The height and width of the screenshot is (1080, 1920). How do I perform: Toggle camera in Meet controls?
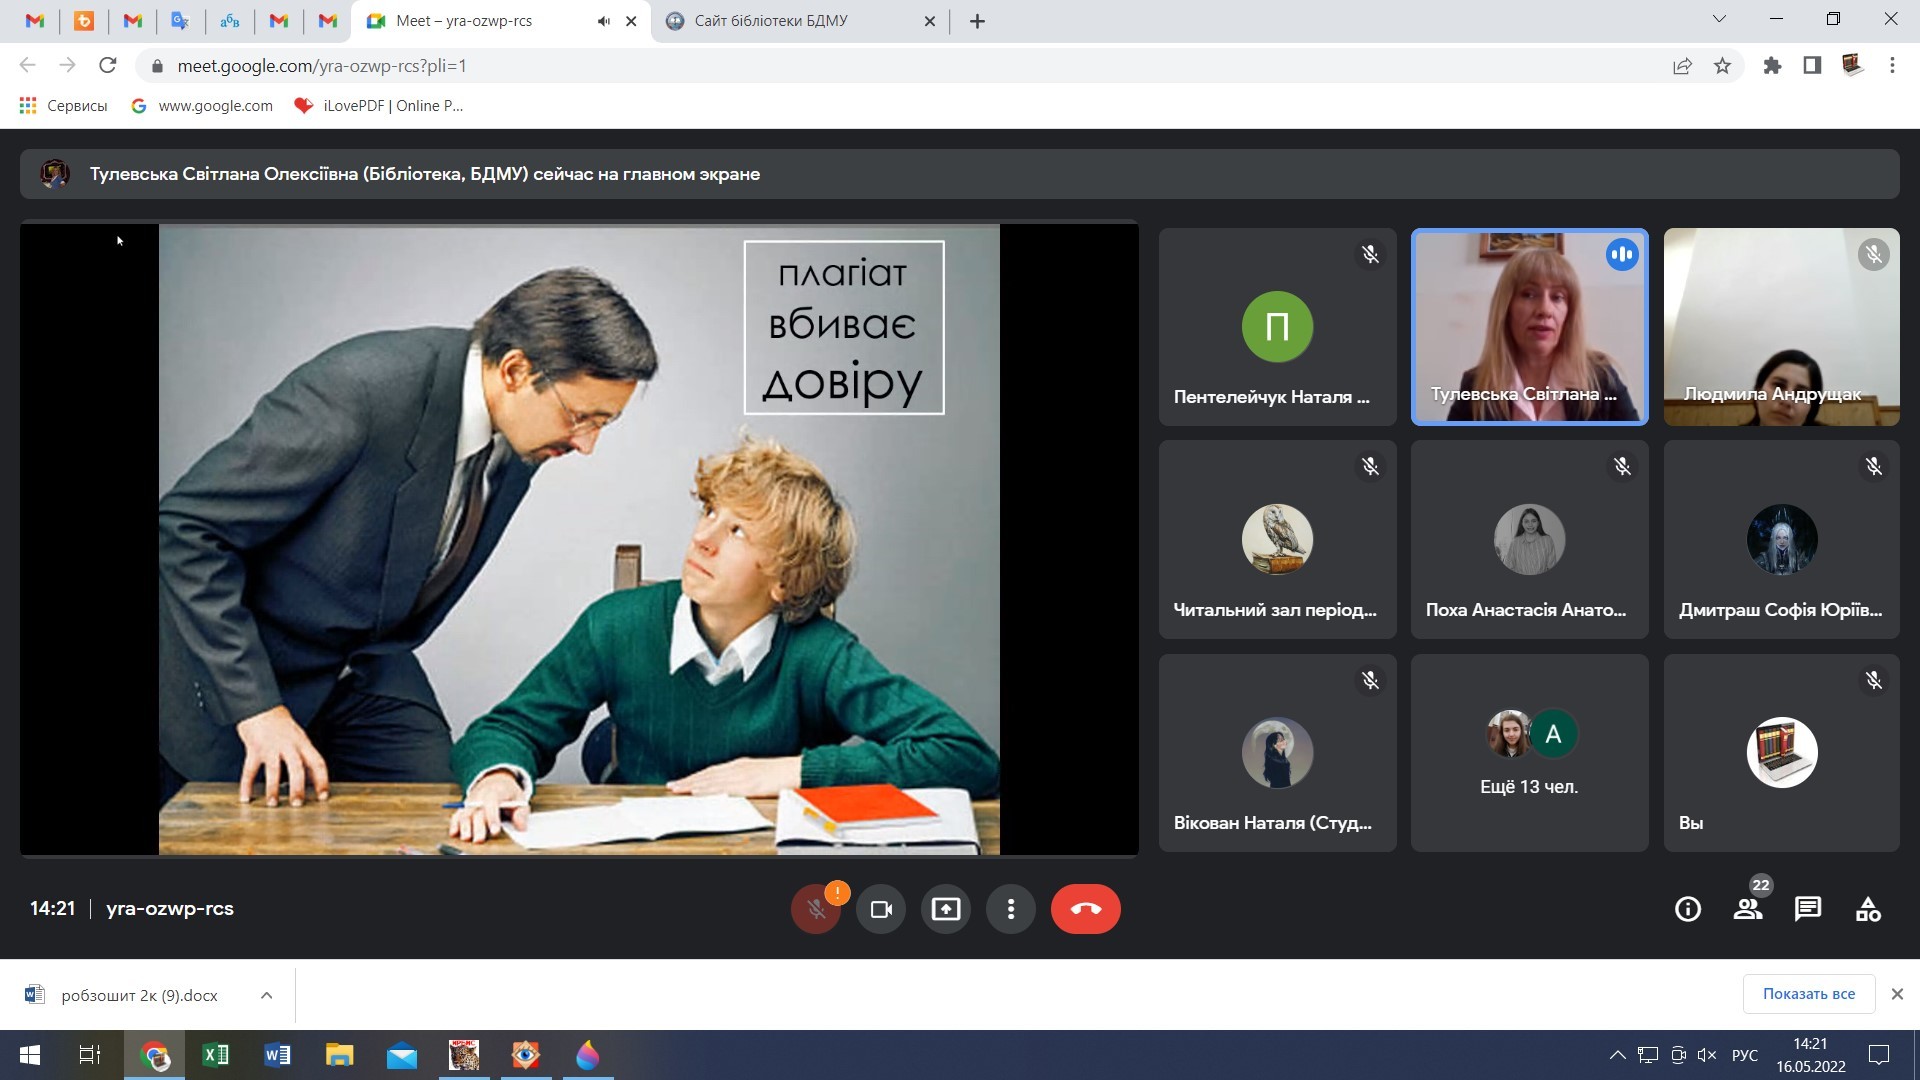(881, 909)
